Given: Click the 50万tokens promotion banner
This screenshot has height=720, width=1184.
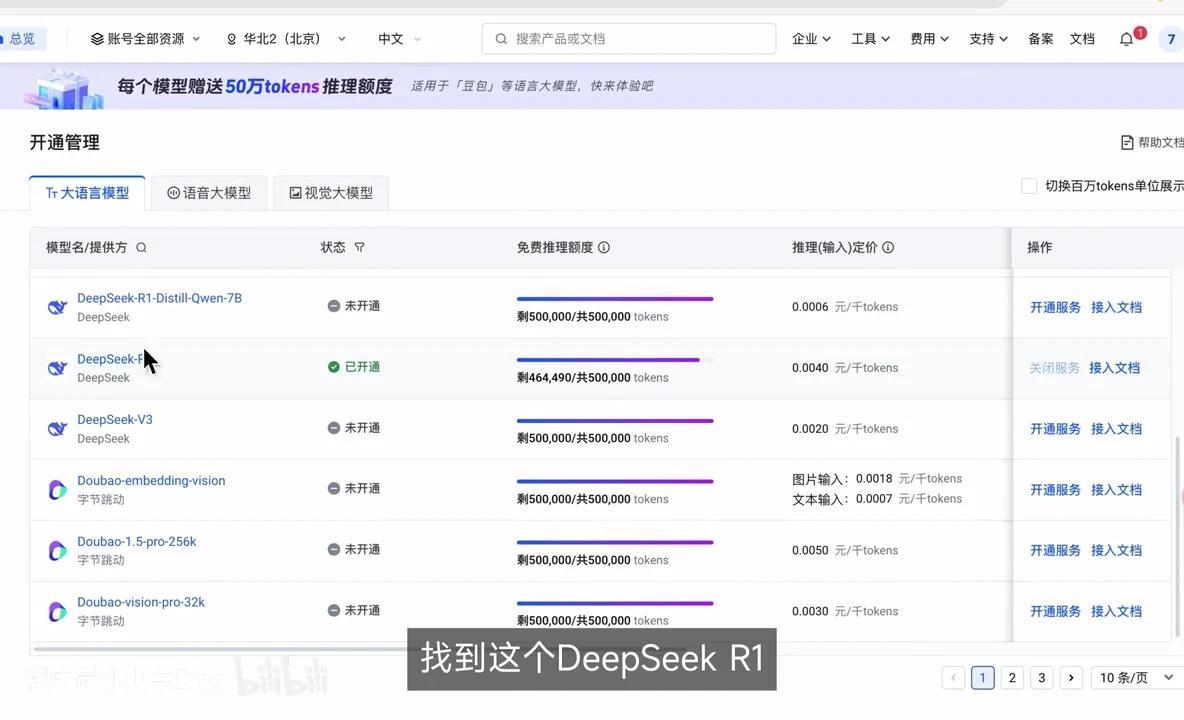Looking at the screenshot, I should pos(592,86).
